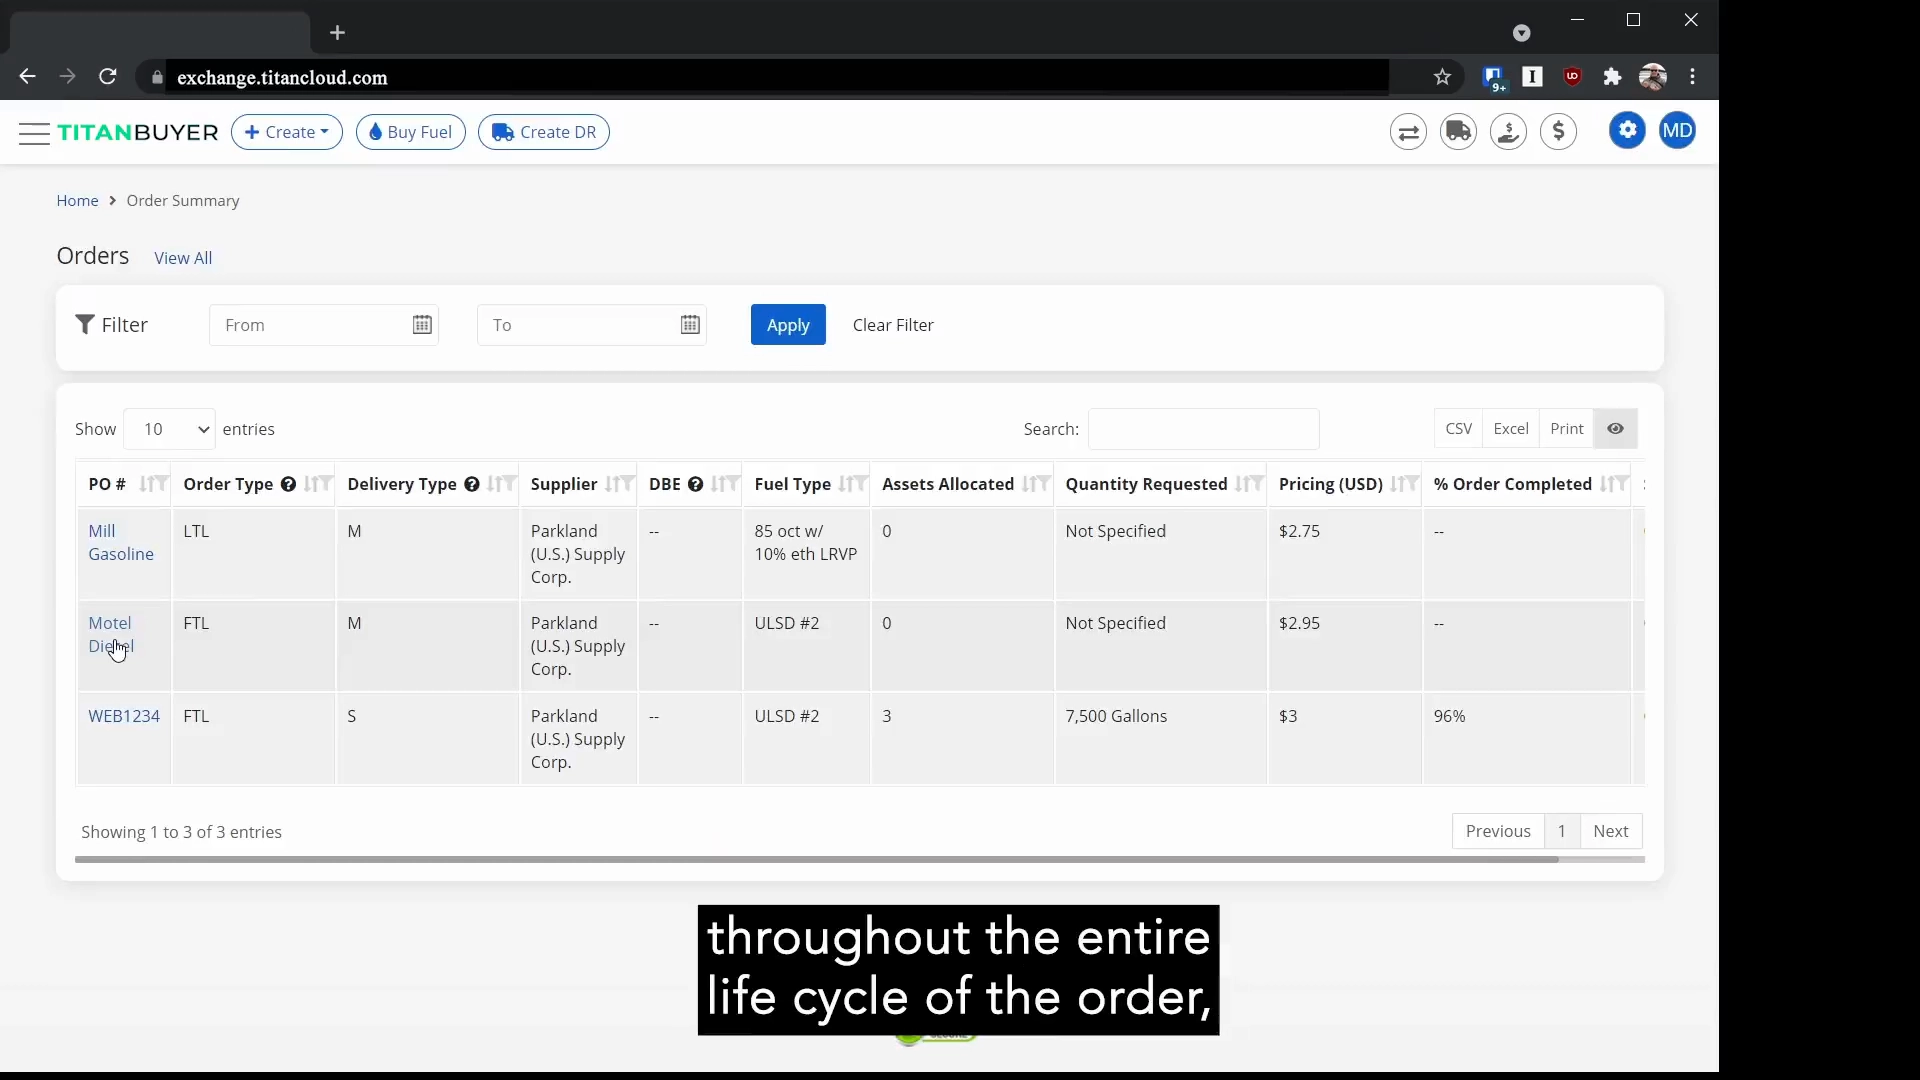
Task: Open the Create dropdown
Action: click(287, 131)
